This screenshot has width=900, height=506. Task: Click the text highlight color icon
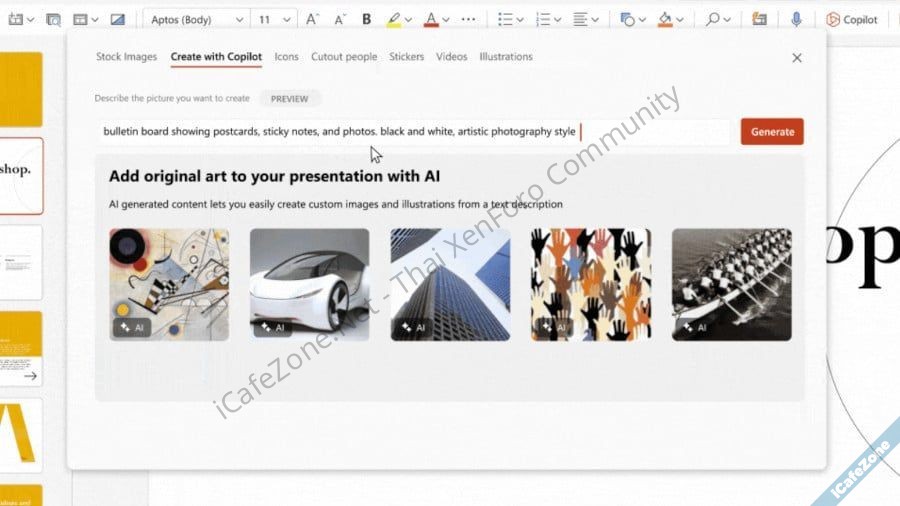pos(394,19)
